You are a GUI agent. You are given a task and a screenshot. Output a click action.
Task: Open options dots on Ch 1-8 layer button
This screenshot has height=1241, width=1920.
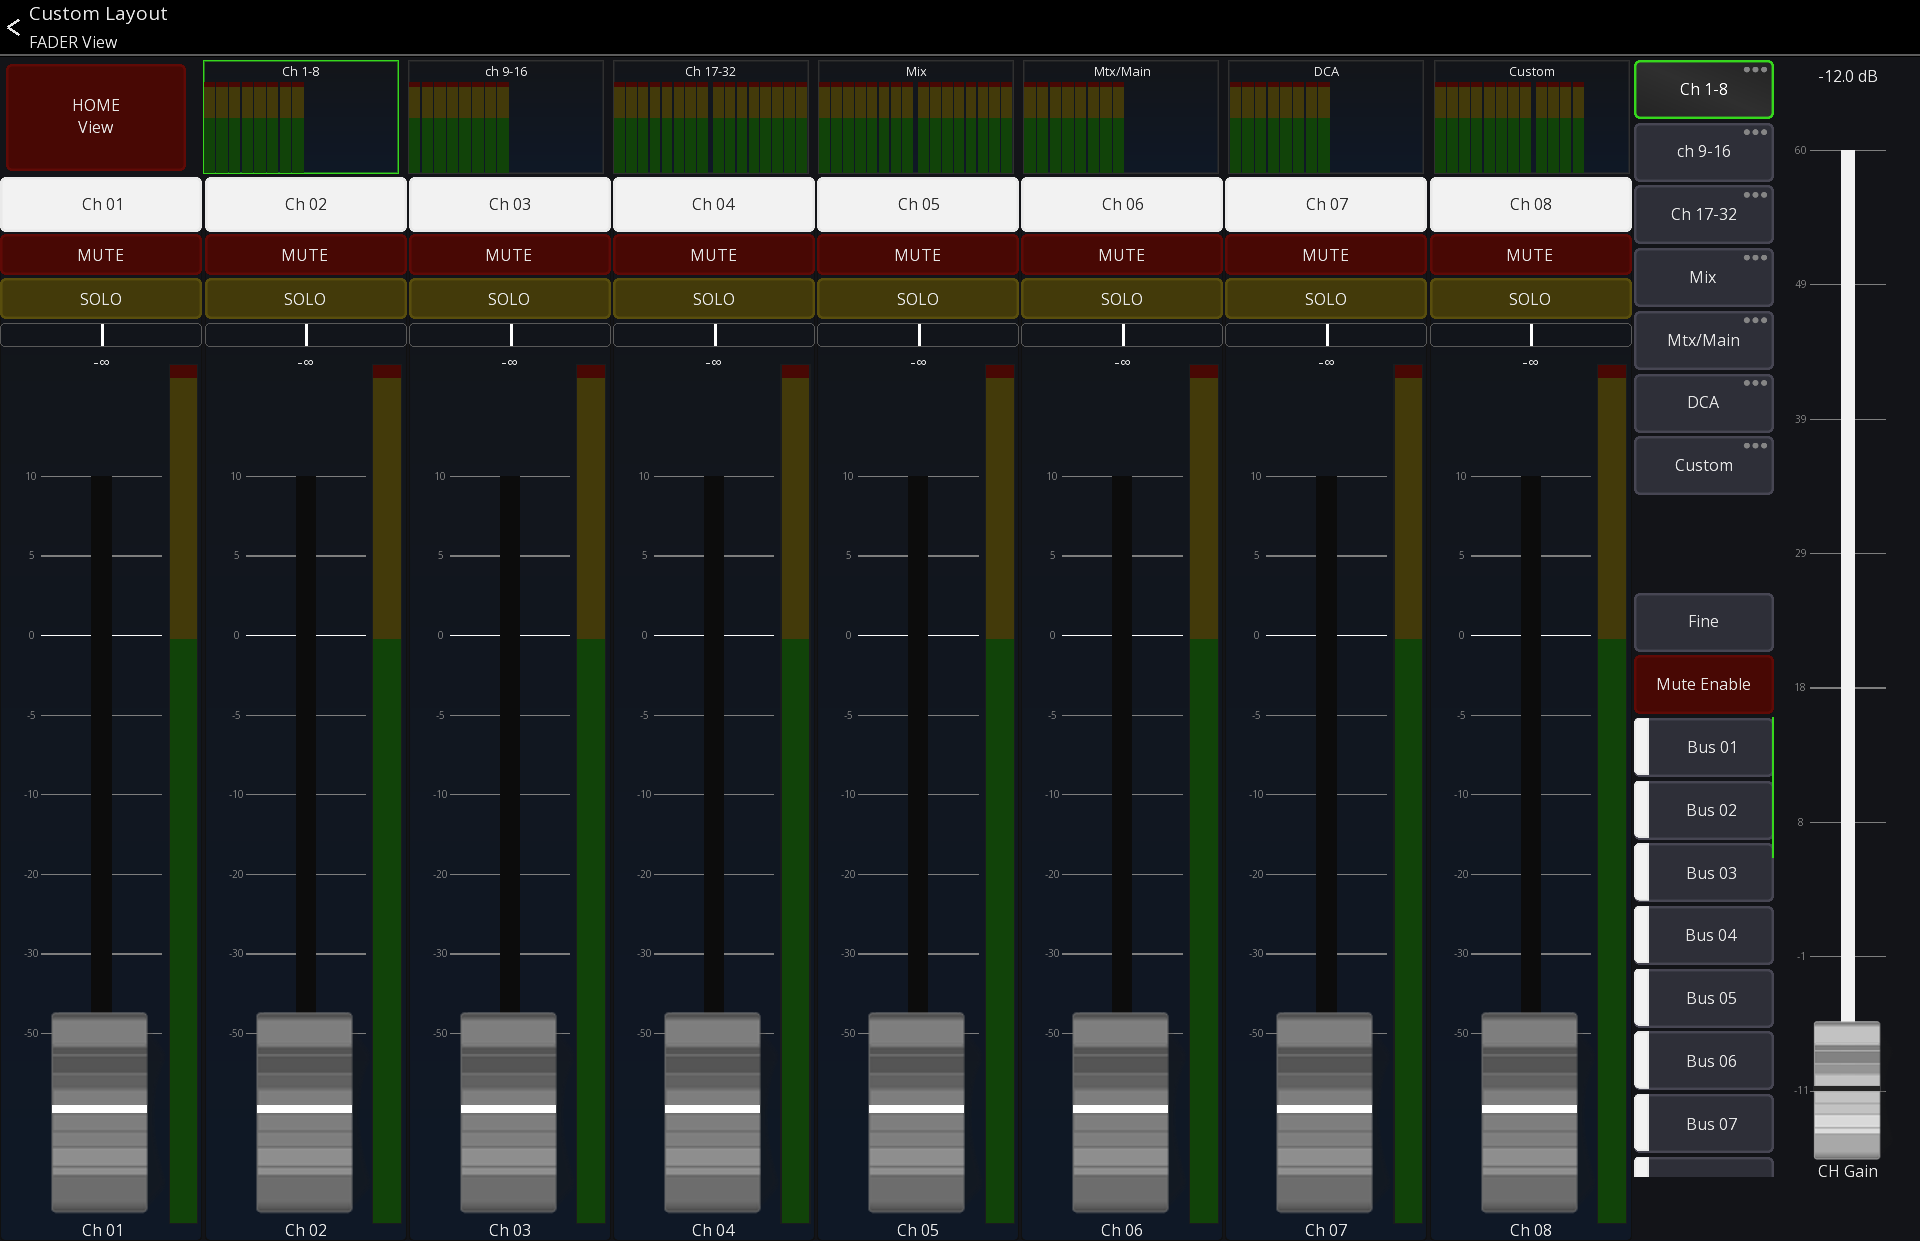[x=1755, y=70]
